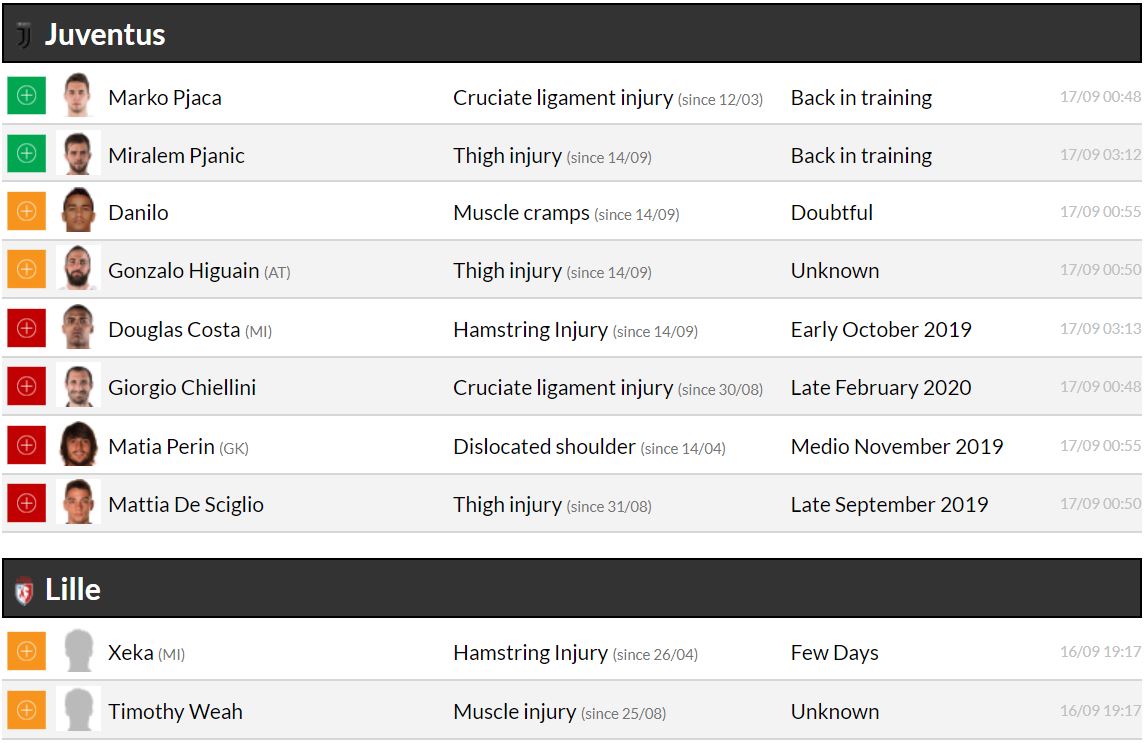Click Danilo's Muscle cramps injury text
The width and height of the screenshot is (1144, 743).
click(x=521, y=213)
